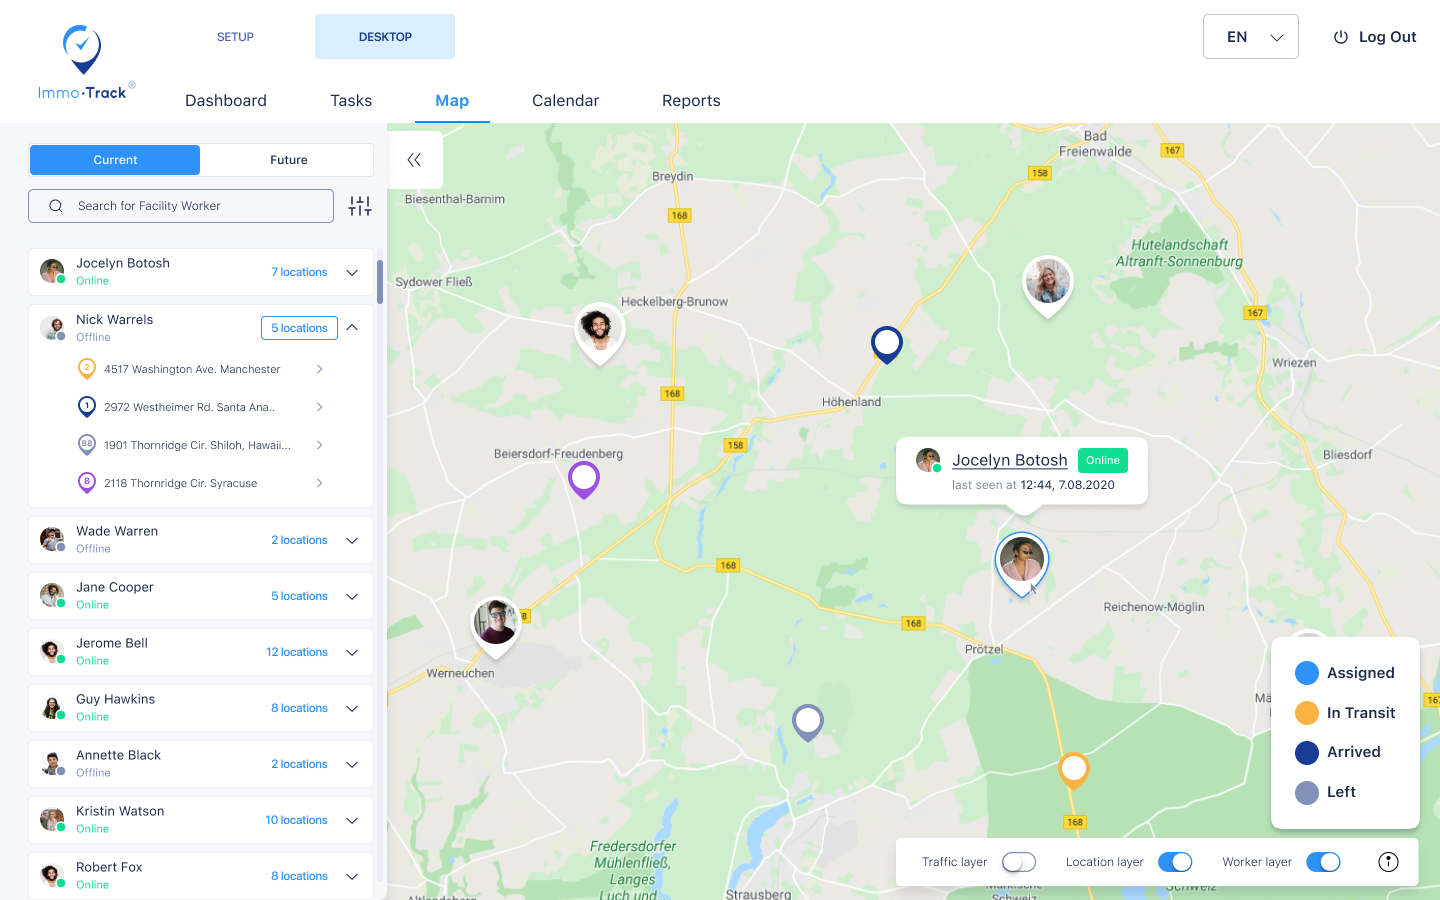Viewport: 1440px width, 900px height.
Task: Click the Log Out power icon
Action: 1341,37
